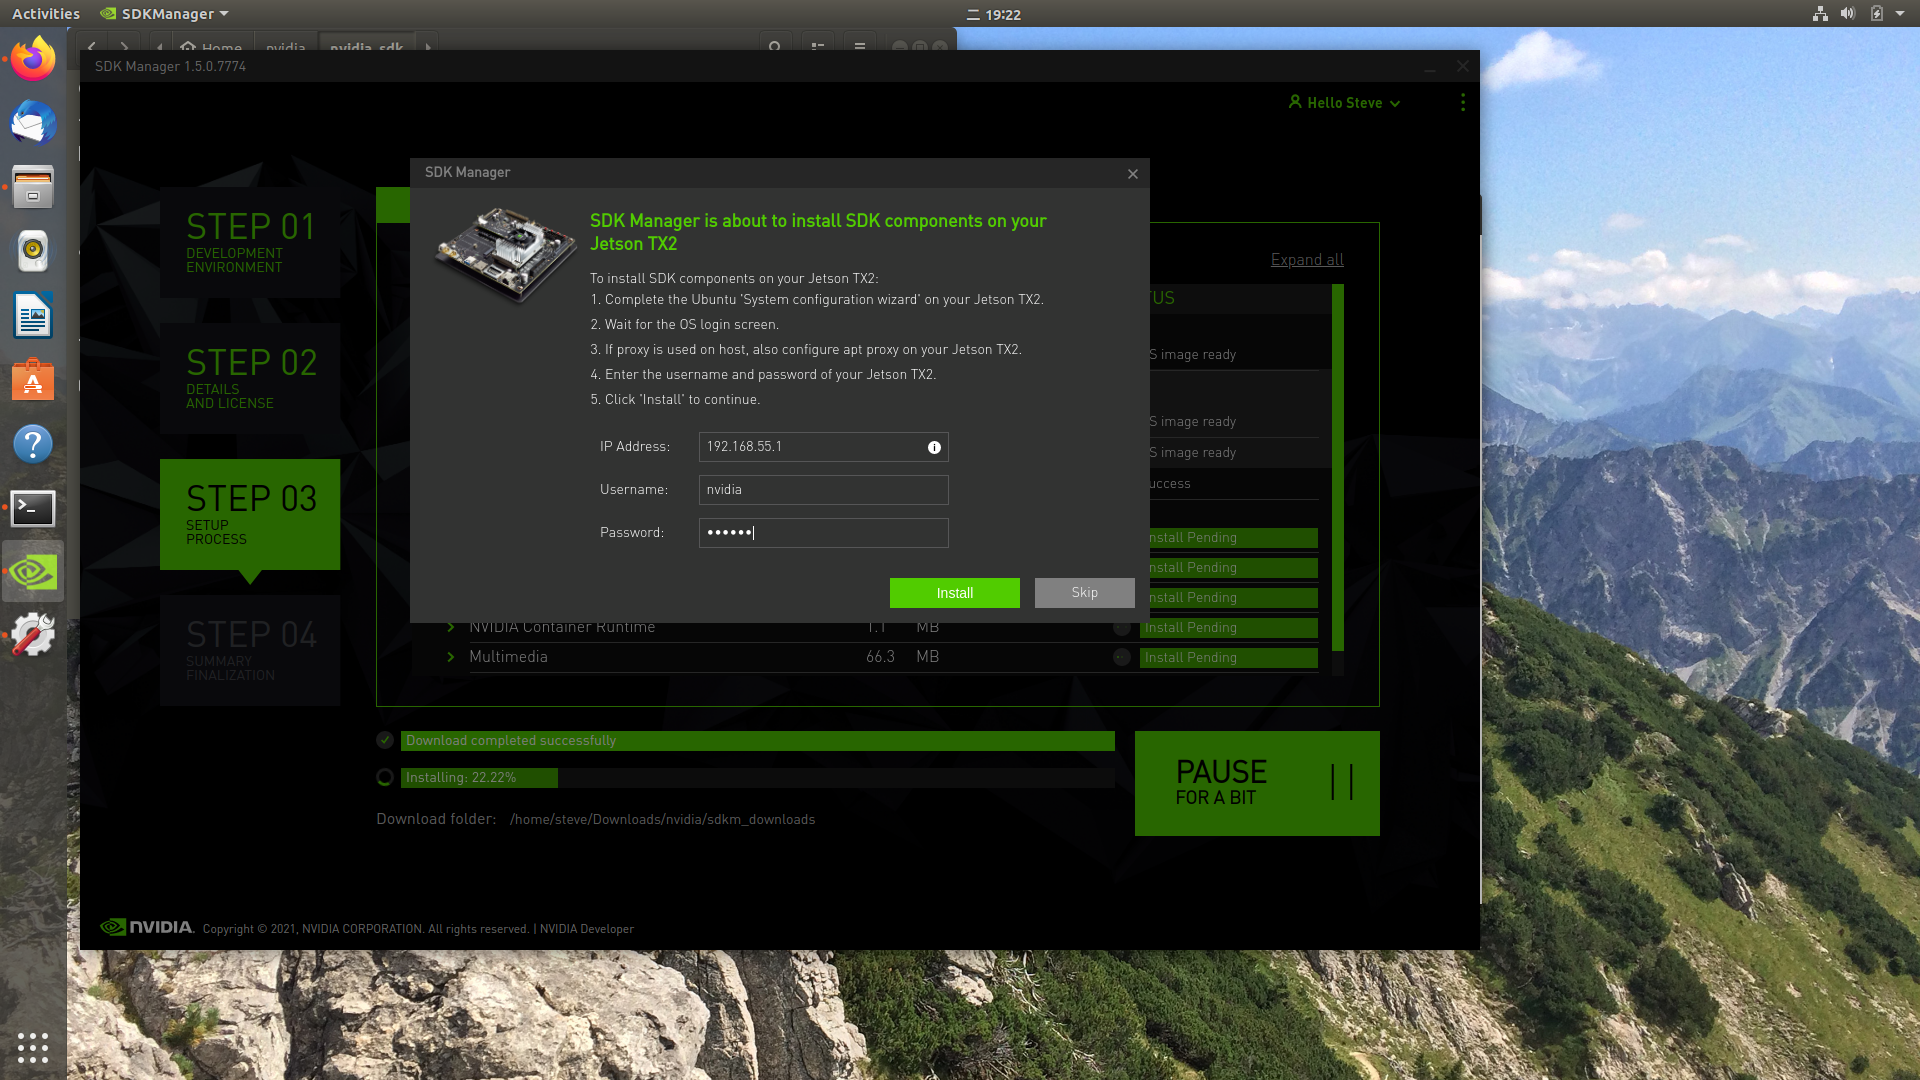
Task: Launch Firefox from the dock
Action: coord(33,59)
